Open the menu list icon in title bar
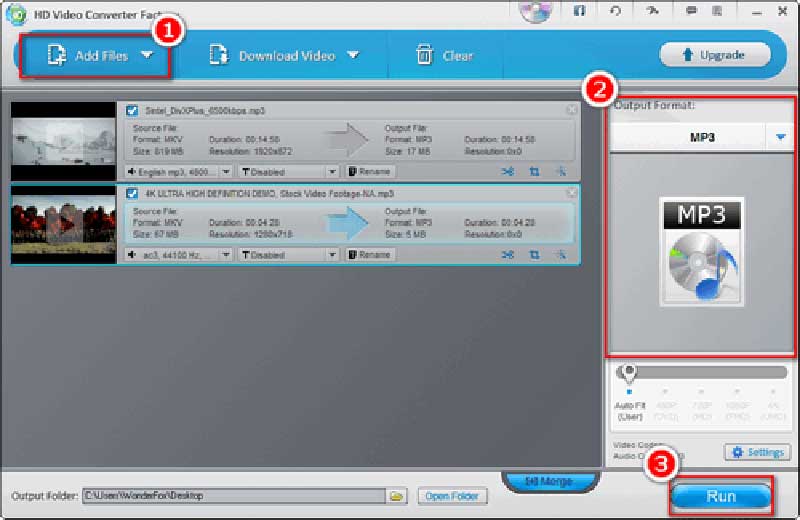This screenshot has width=800, height=520. tap(717, 11)
